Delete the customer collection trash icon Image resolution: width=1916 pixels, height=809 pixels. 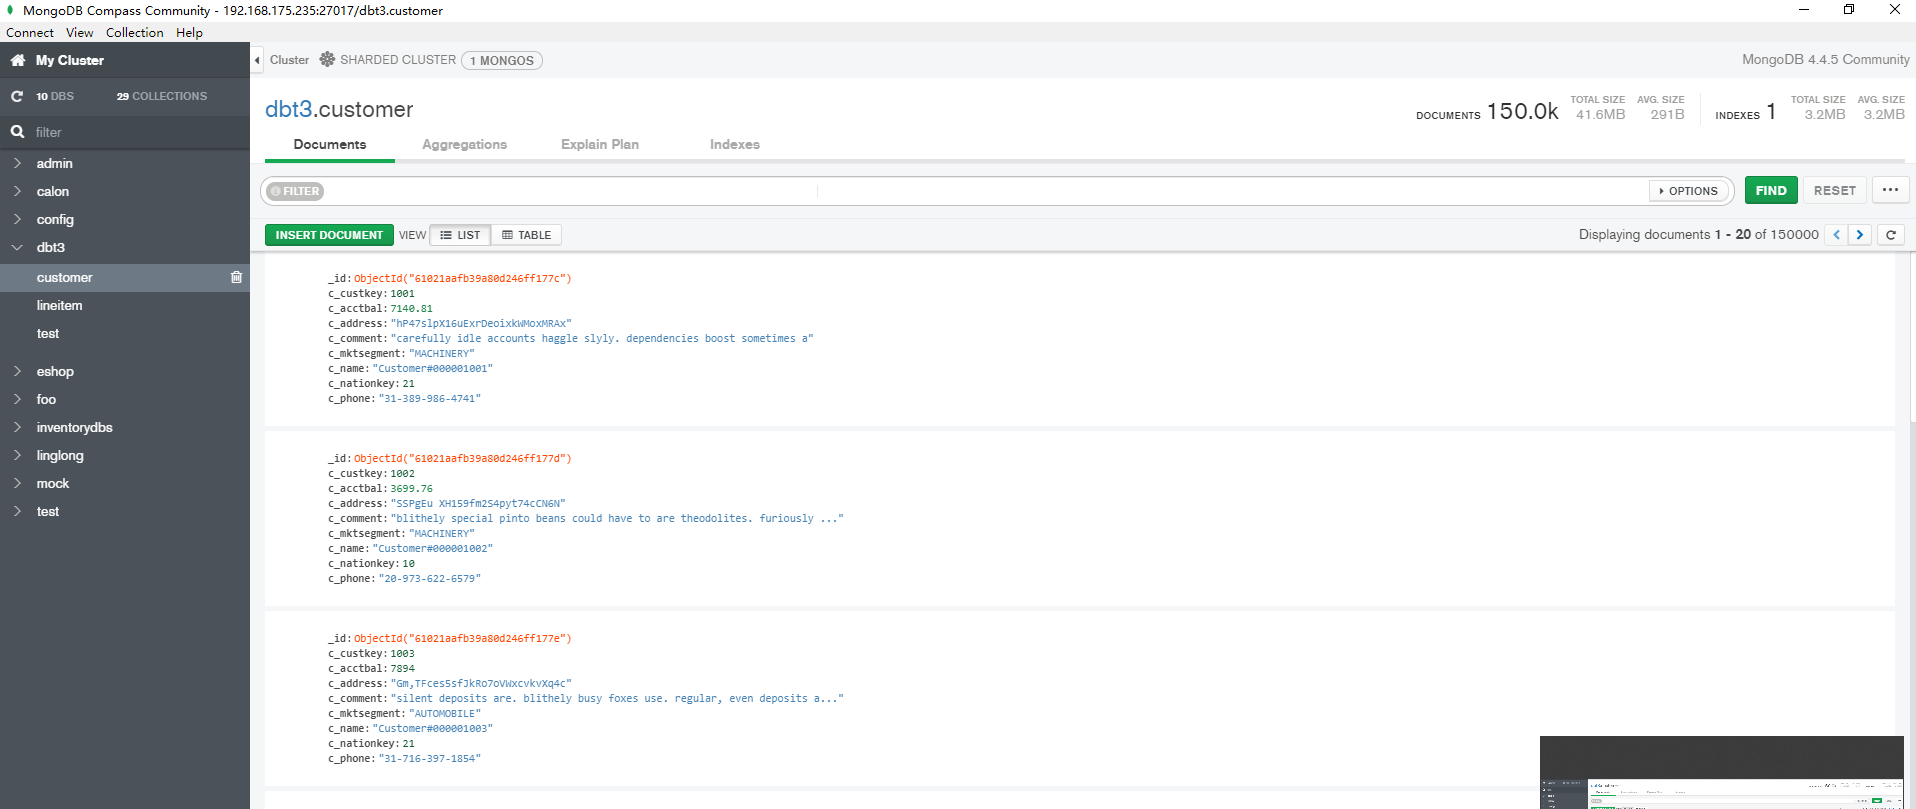tap(236, 277)
